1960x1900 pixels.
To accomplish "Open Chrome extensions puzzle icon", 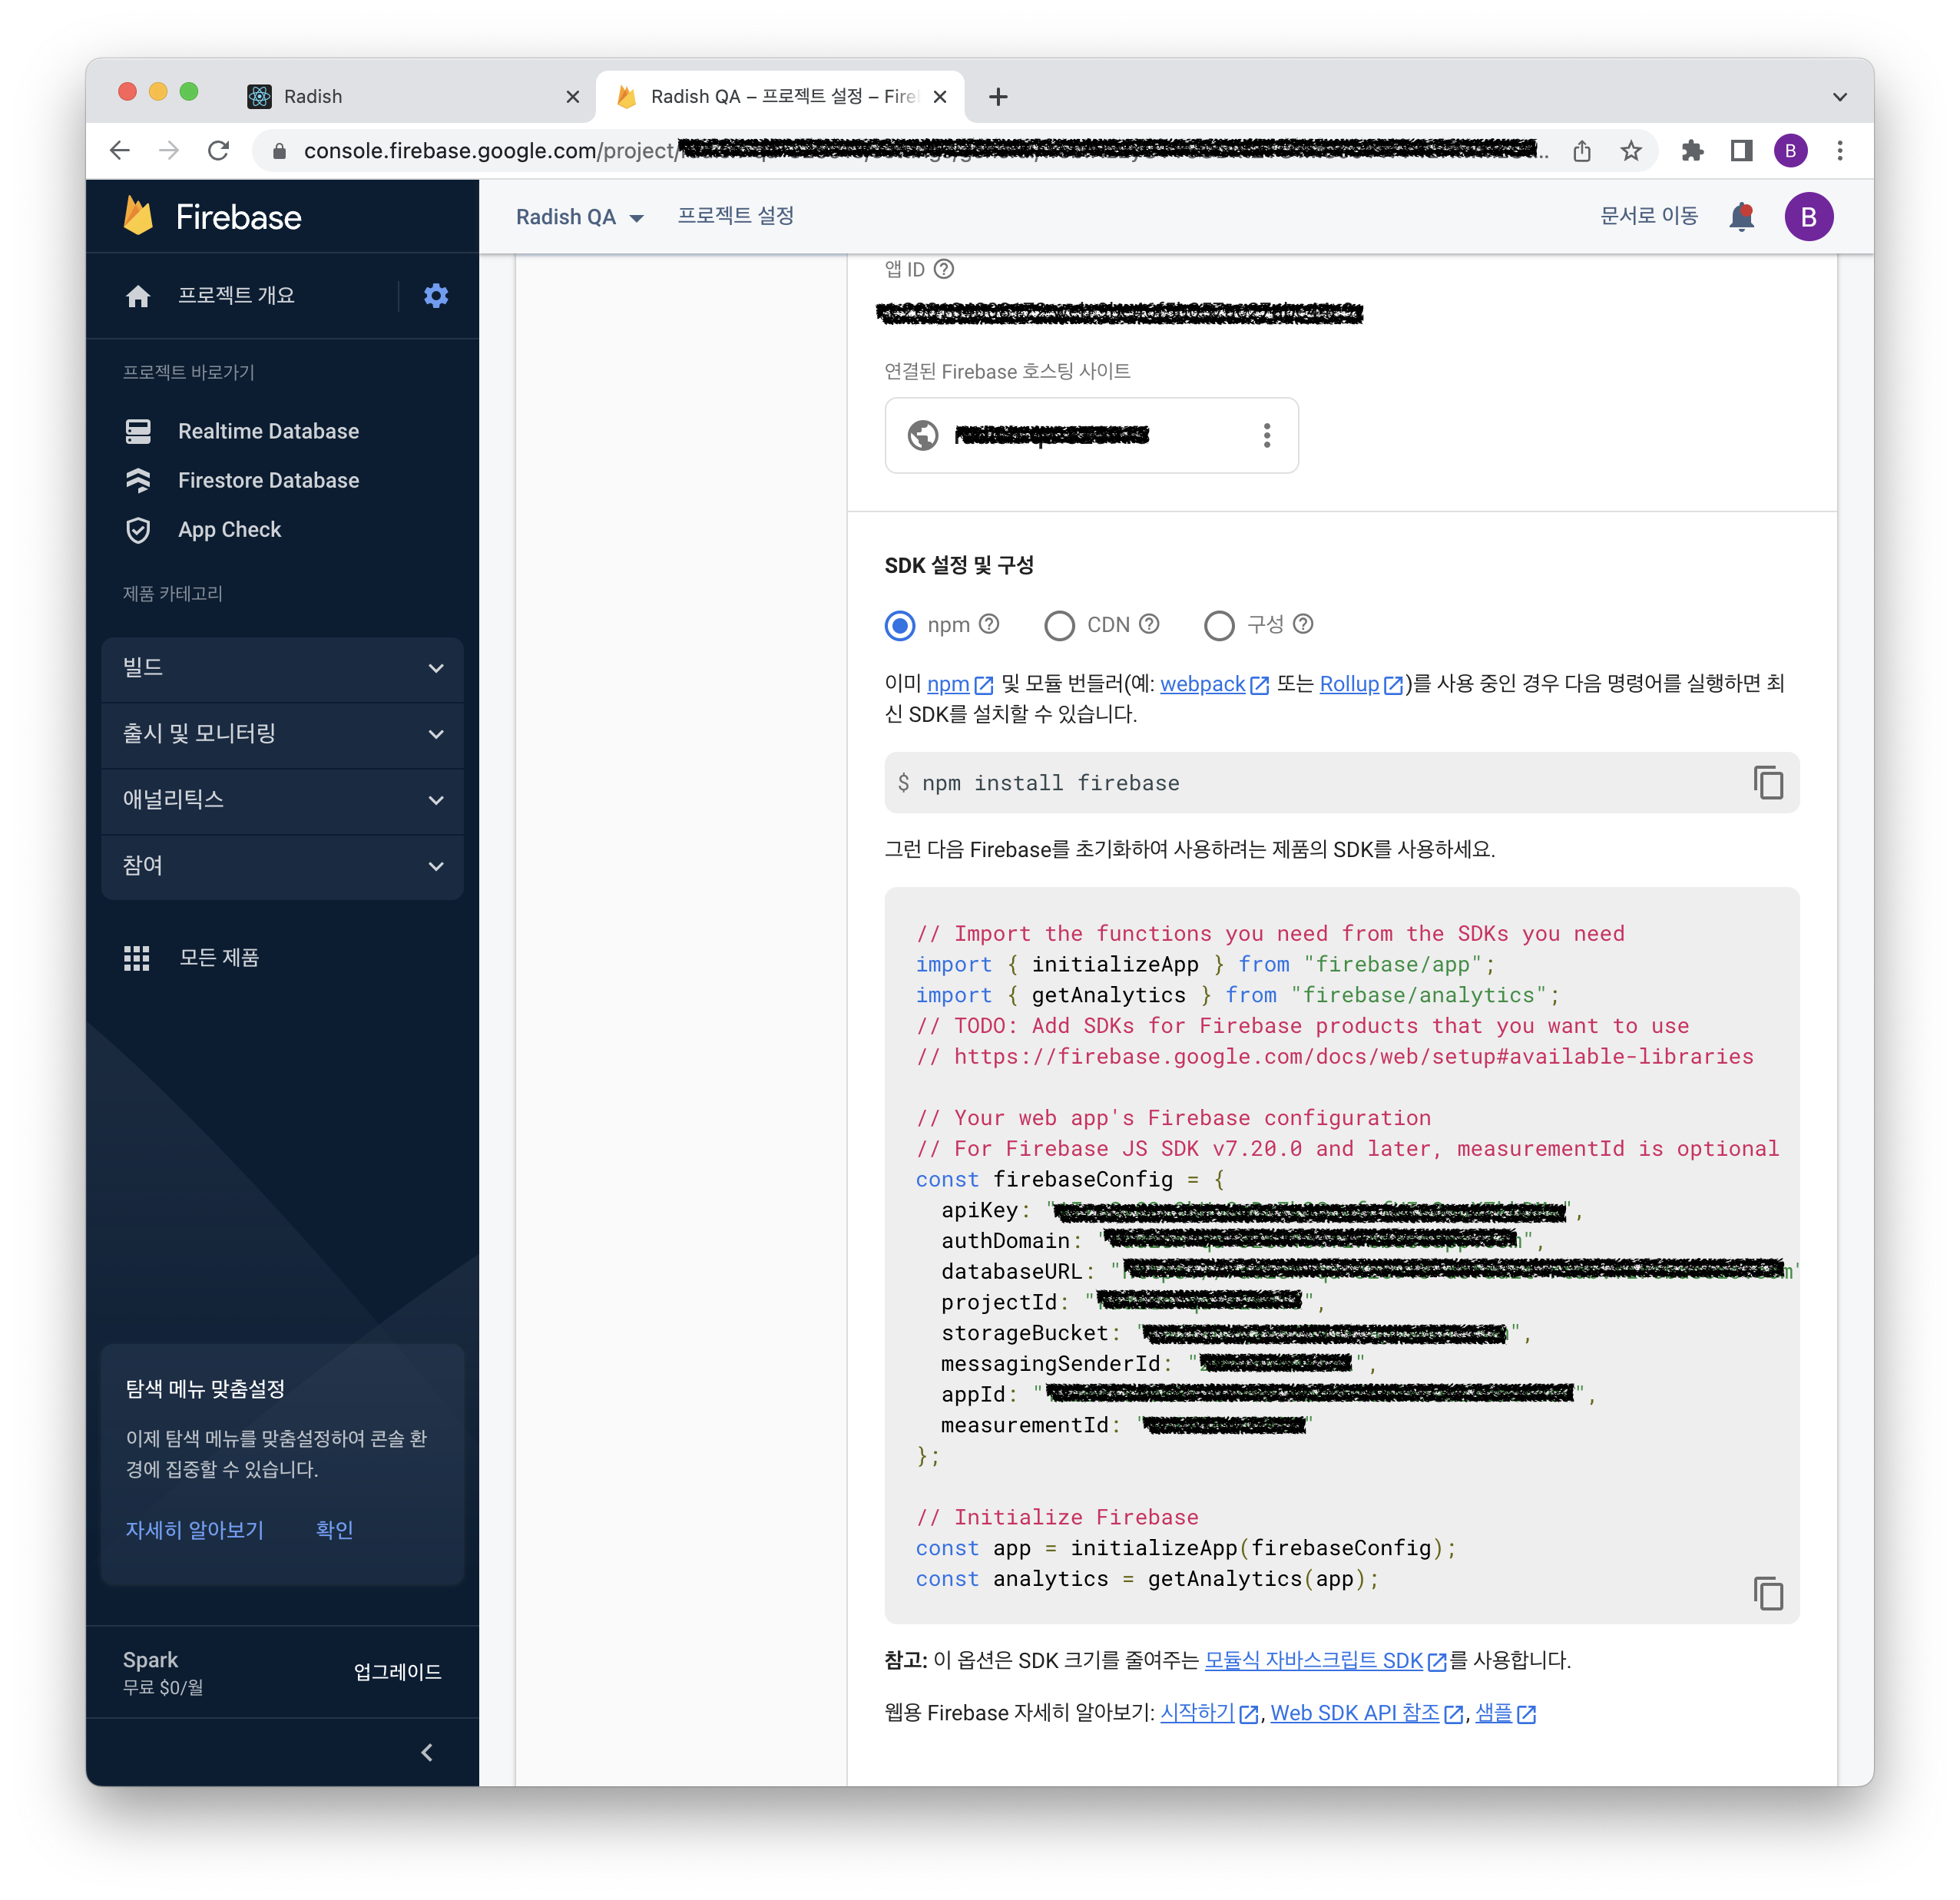I will [1692, 151].
